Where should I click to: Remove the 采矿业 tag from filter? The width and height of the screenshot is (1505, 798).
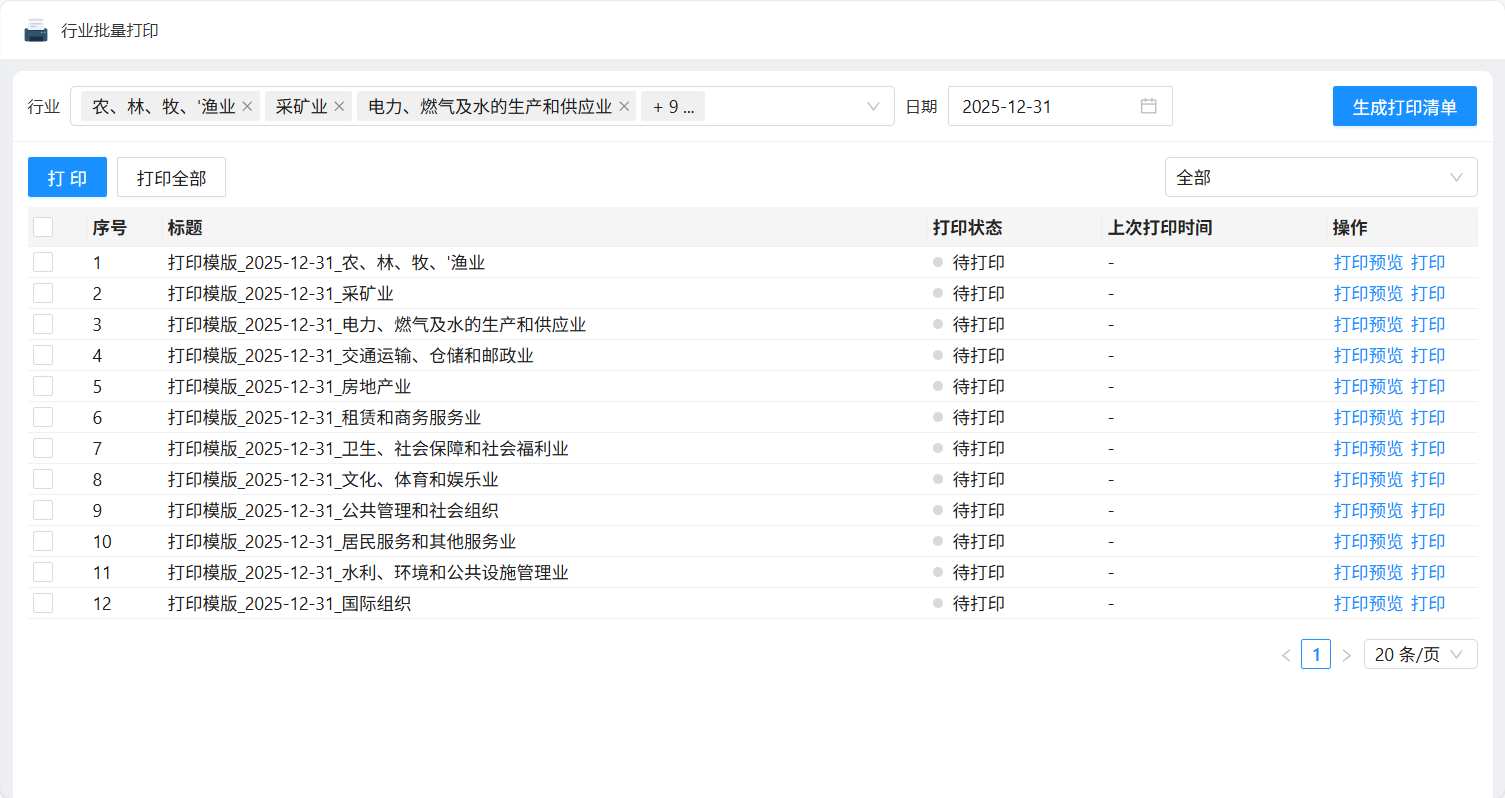(339, 107)
